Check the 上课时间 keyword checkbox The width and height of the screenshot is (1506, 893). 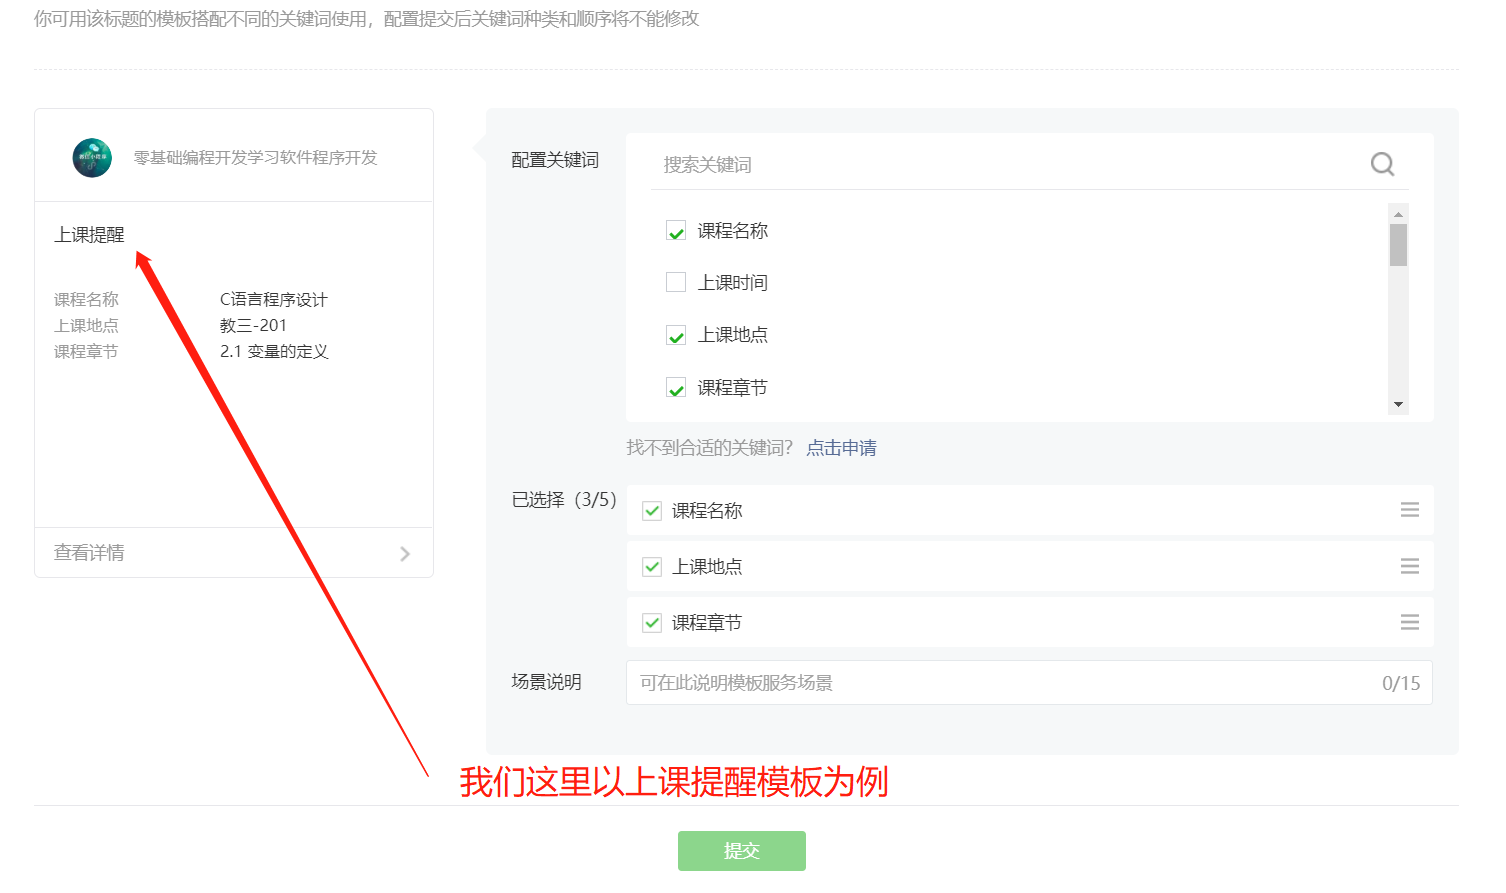click(x=676, y=283)
